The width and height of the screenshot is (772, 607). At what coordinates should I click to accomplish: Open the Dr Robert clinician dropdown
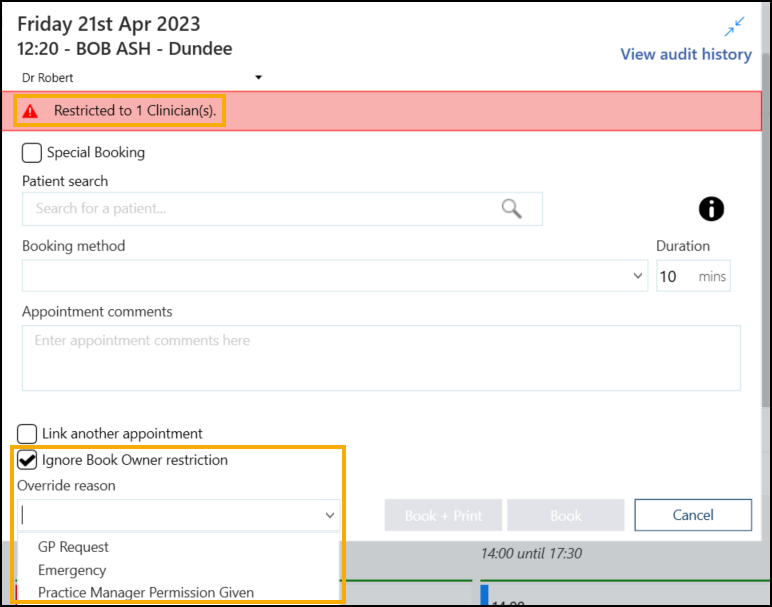tap(258, 77)
